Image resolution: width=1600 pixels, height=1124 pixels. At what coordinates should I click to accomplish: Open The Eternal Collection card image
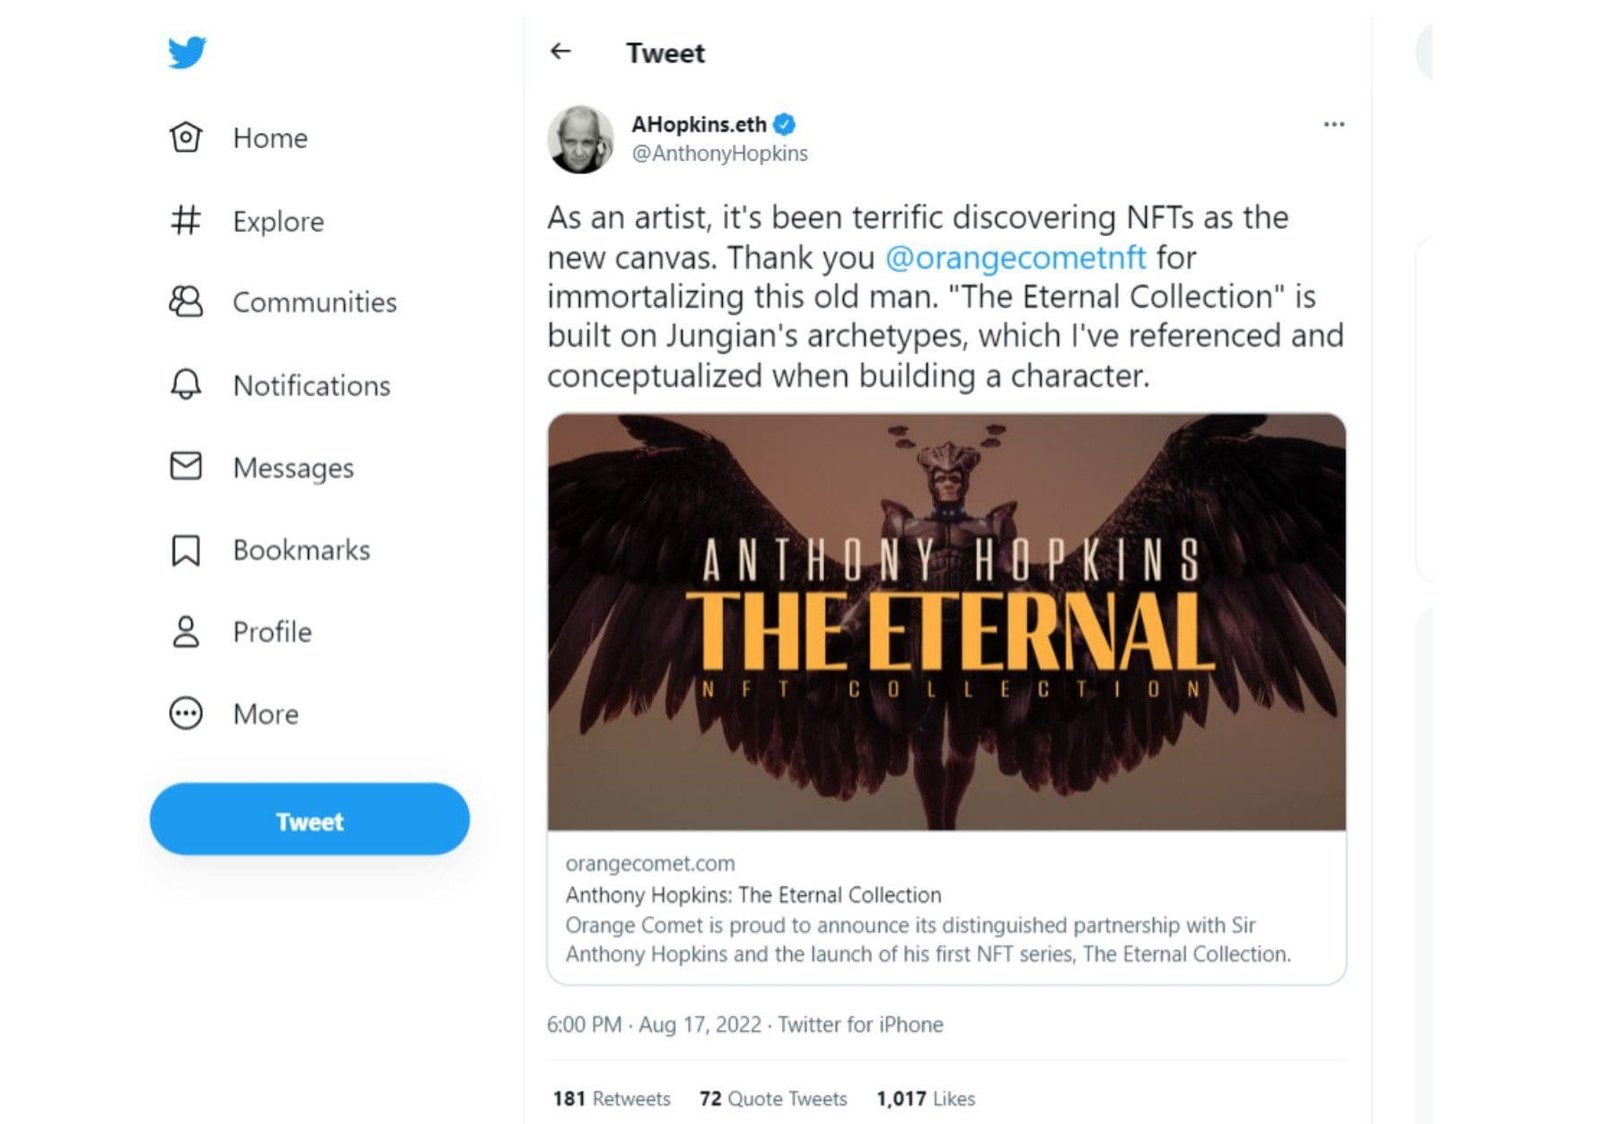pos(946,622)
